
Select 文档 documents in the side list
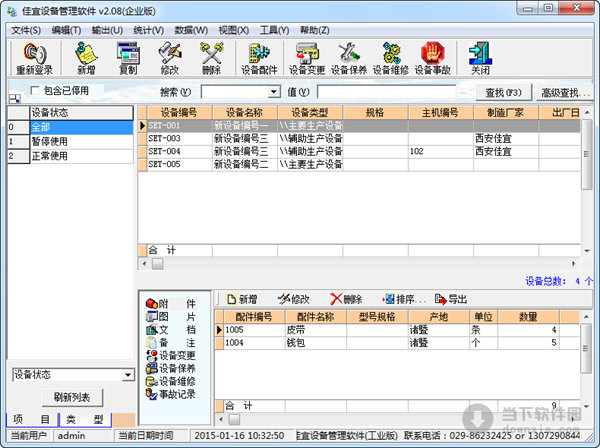tap(171, 330)
